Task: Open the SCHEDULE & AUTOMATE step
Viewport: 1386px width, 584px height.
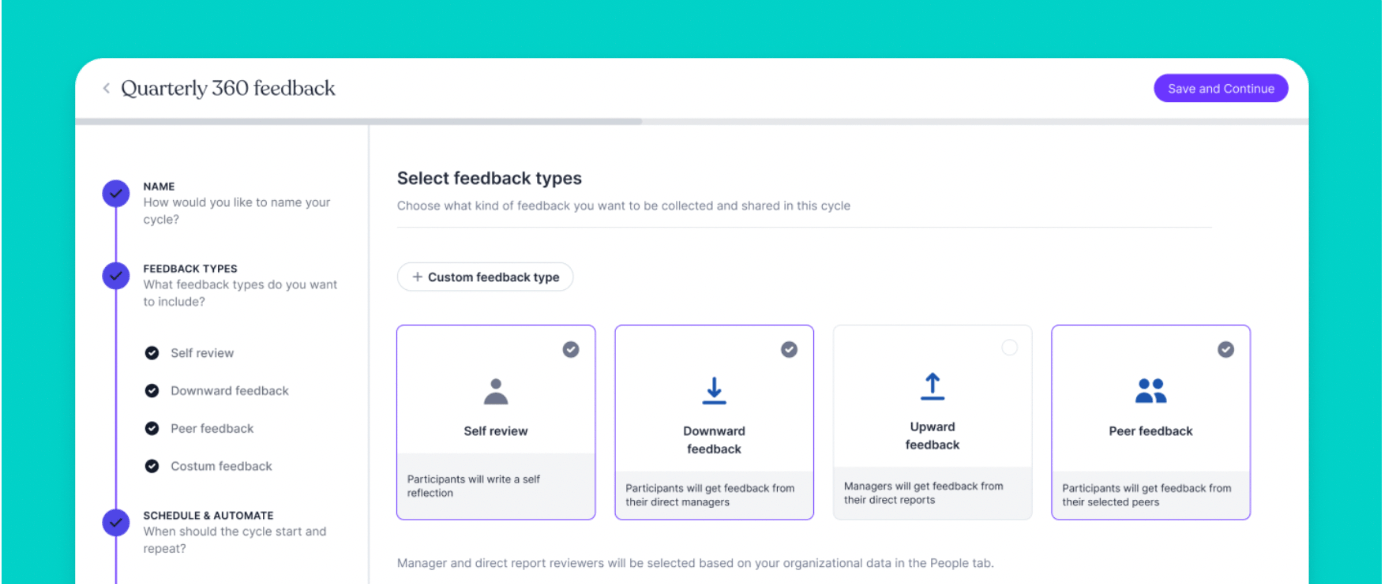Action: [207, 515]
